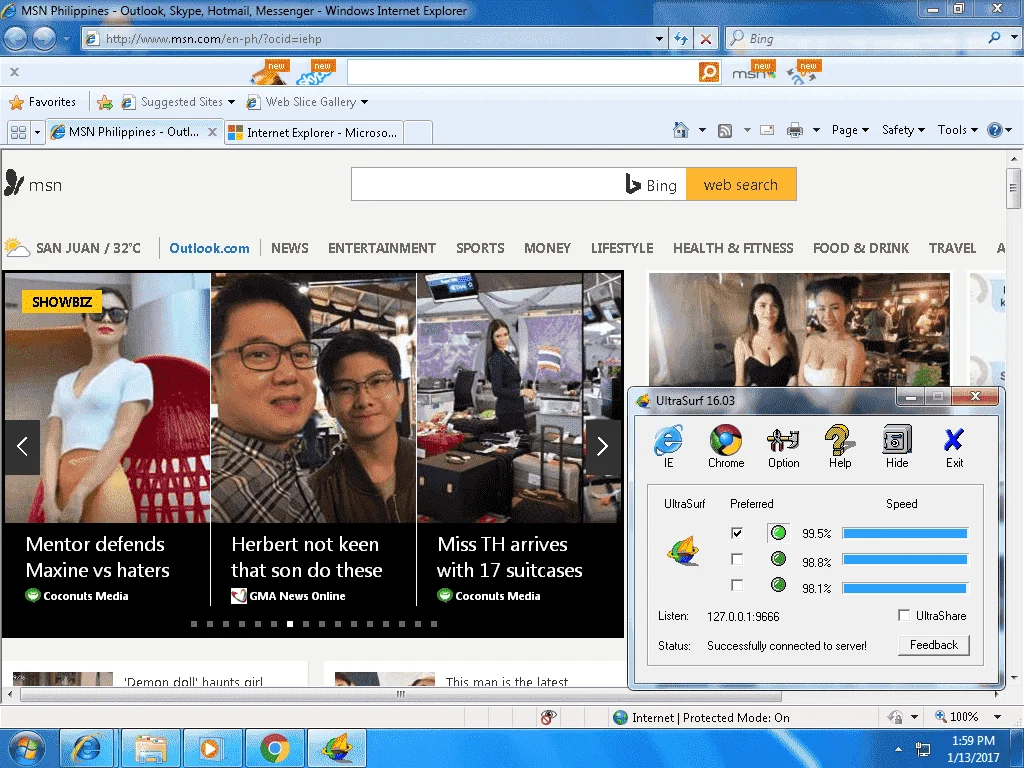The height and width of the screenshot is (768, 1024).
Task: Open Google Chrome from the taskbar
Action: click(275, 748)
